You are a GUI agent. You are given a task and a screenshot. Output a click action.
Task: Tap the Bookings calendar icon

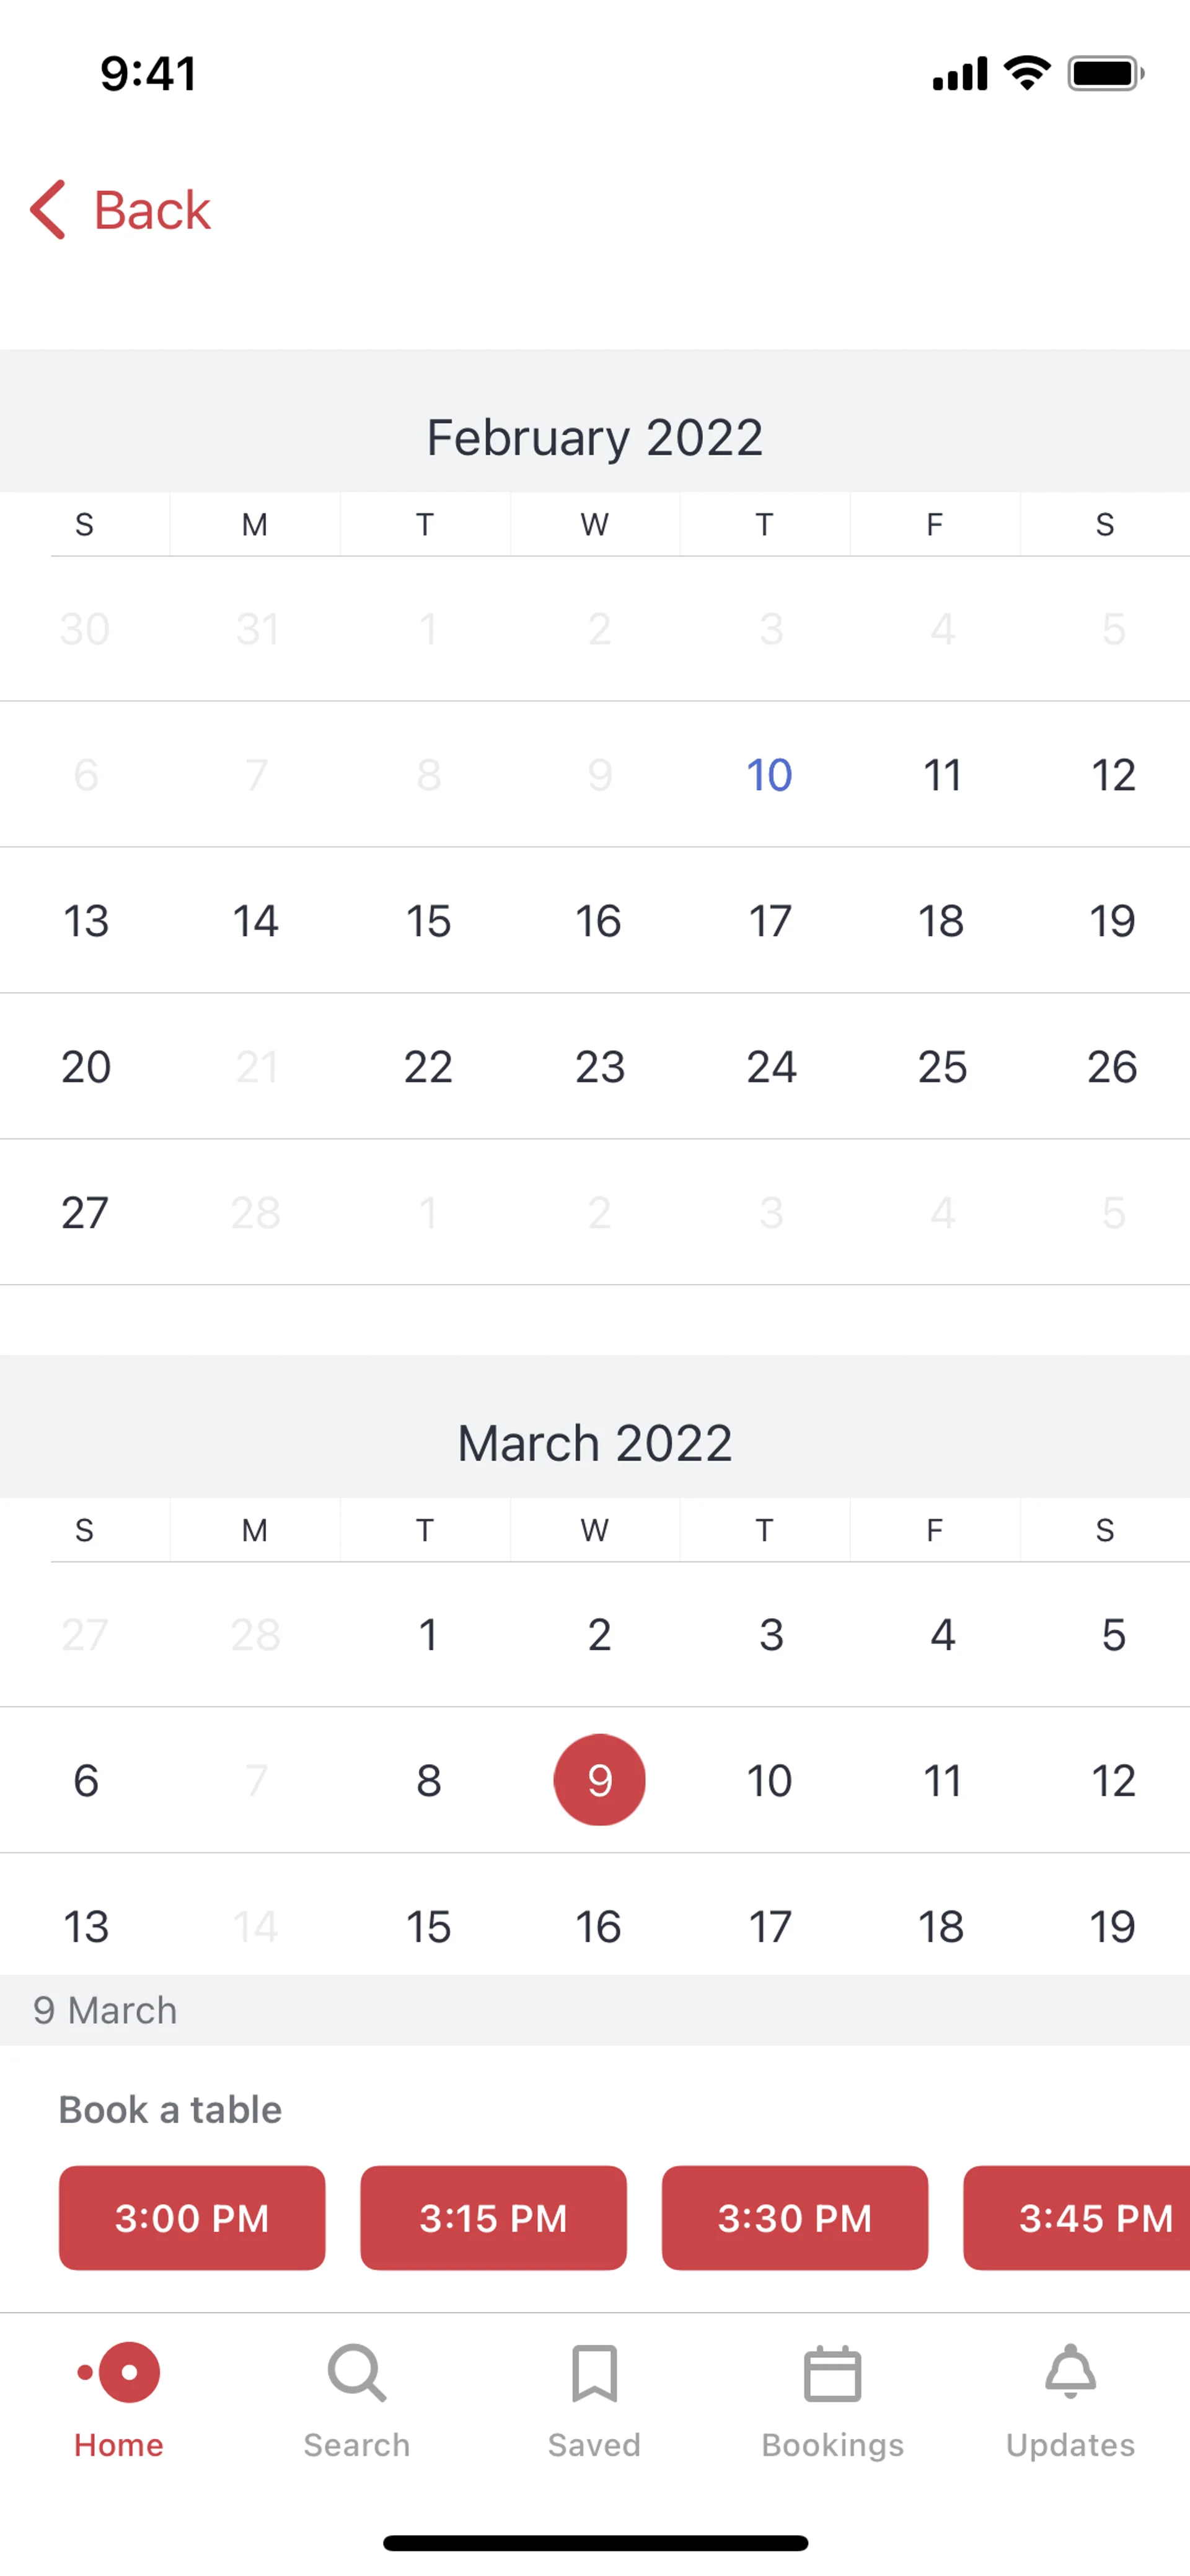(832, 2372)
